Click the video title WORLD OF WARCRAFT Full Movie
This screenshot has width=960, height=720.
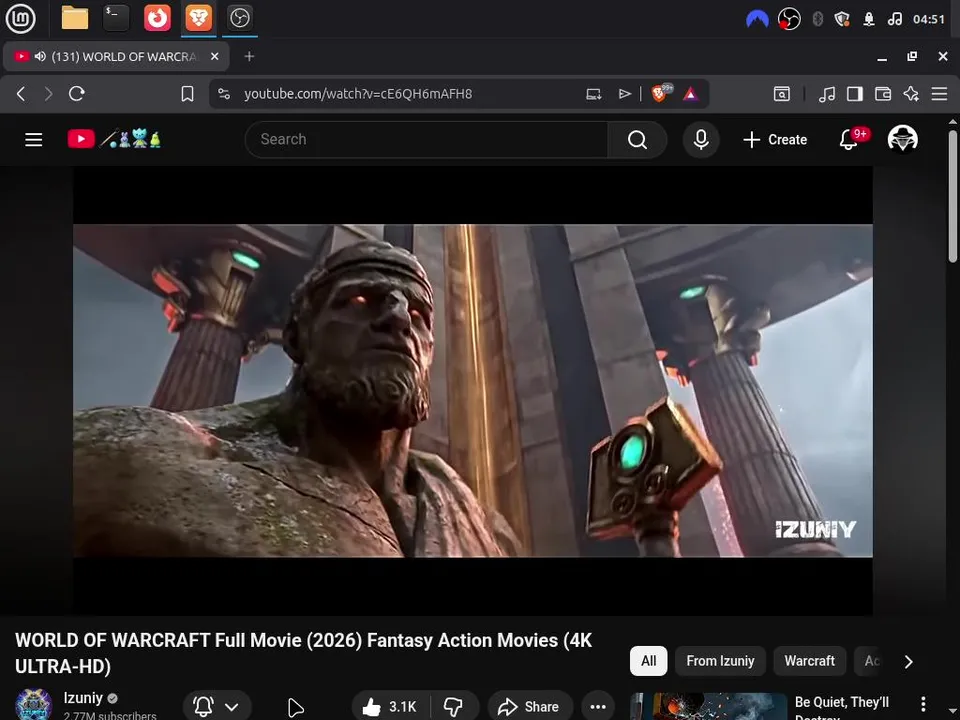pos(303,653)
